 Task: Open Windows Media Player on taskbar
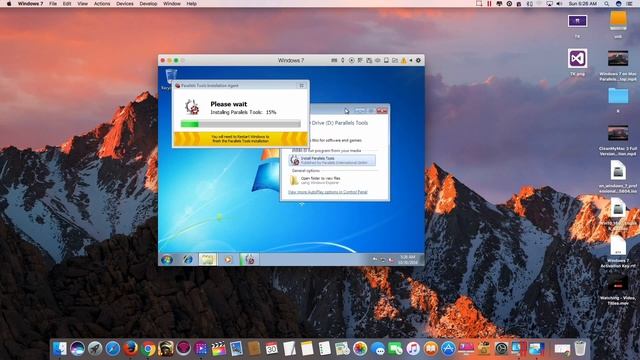[x=228, y=260]
